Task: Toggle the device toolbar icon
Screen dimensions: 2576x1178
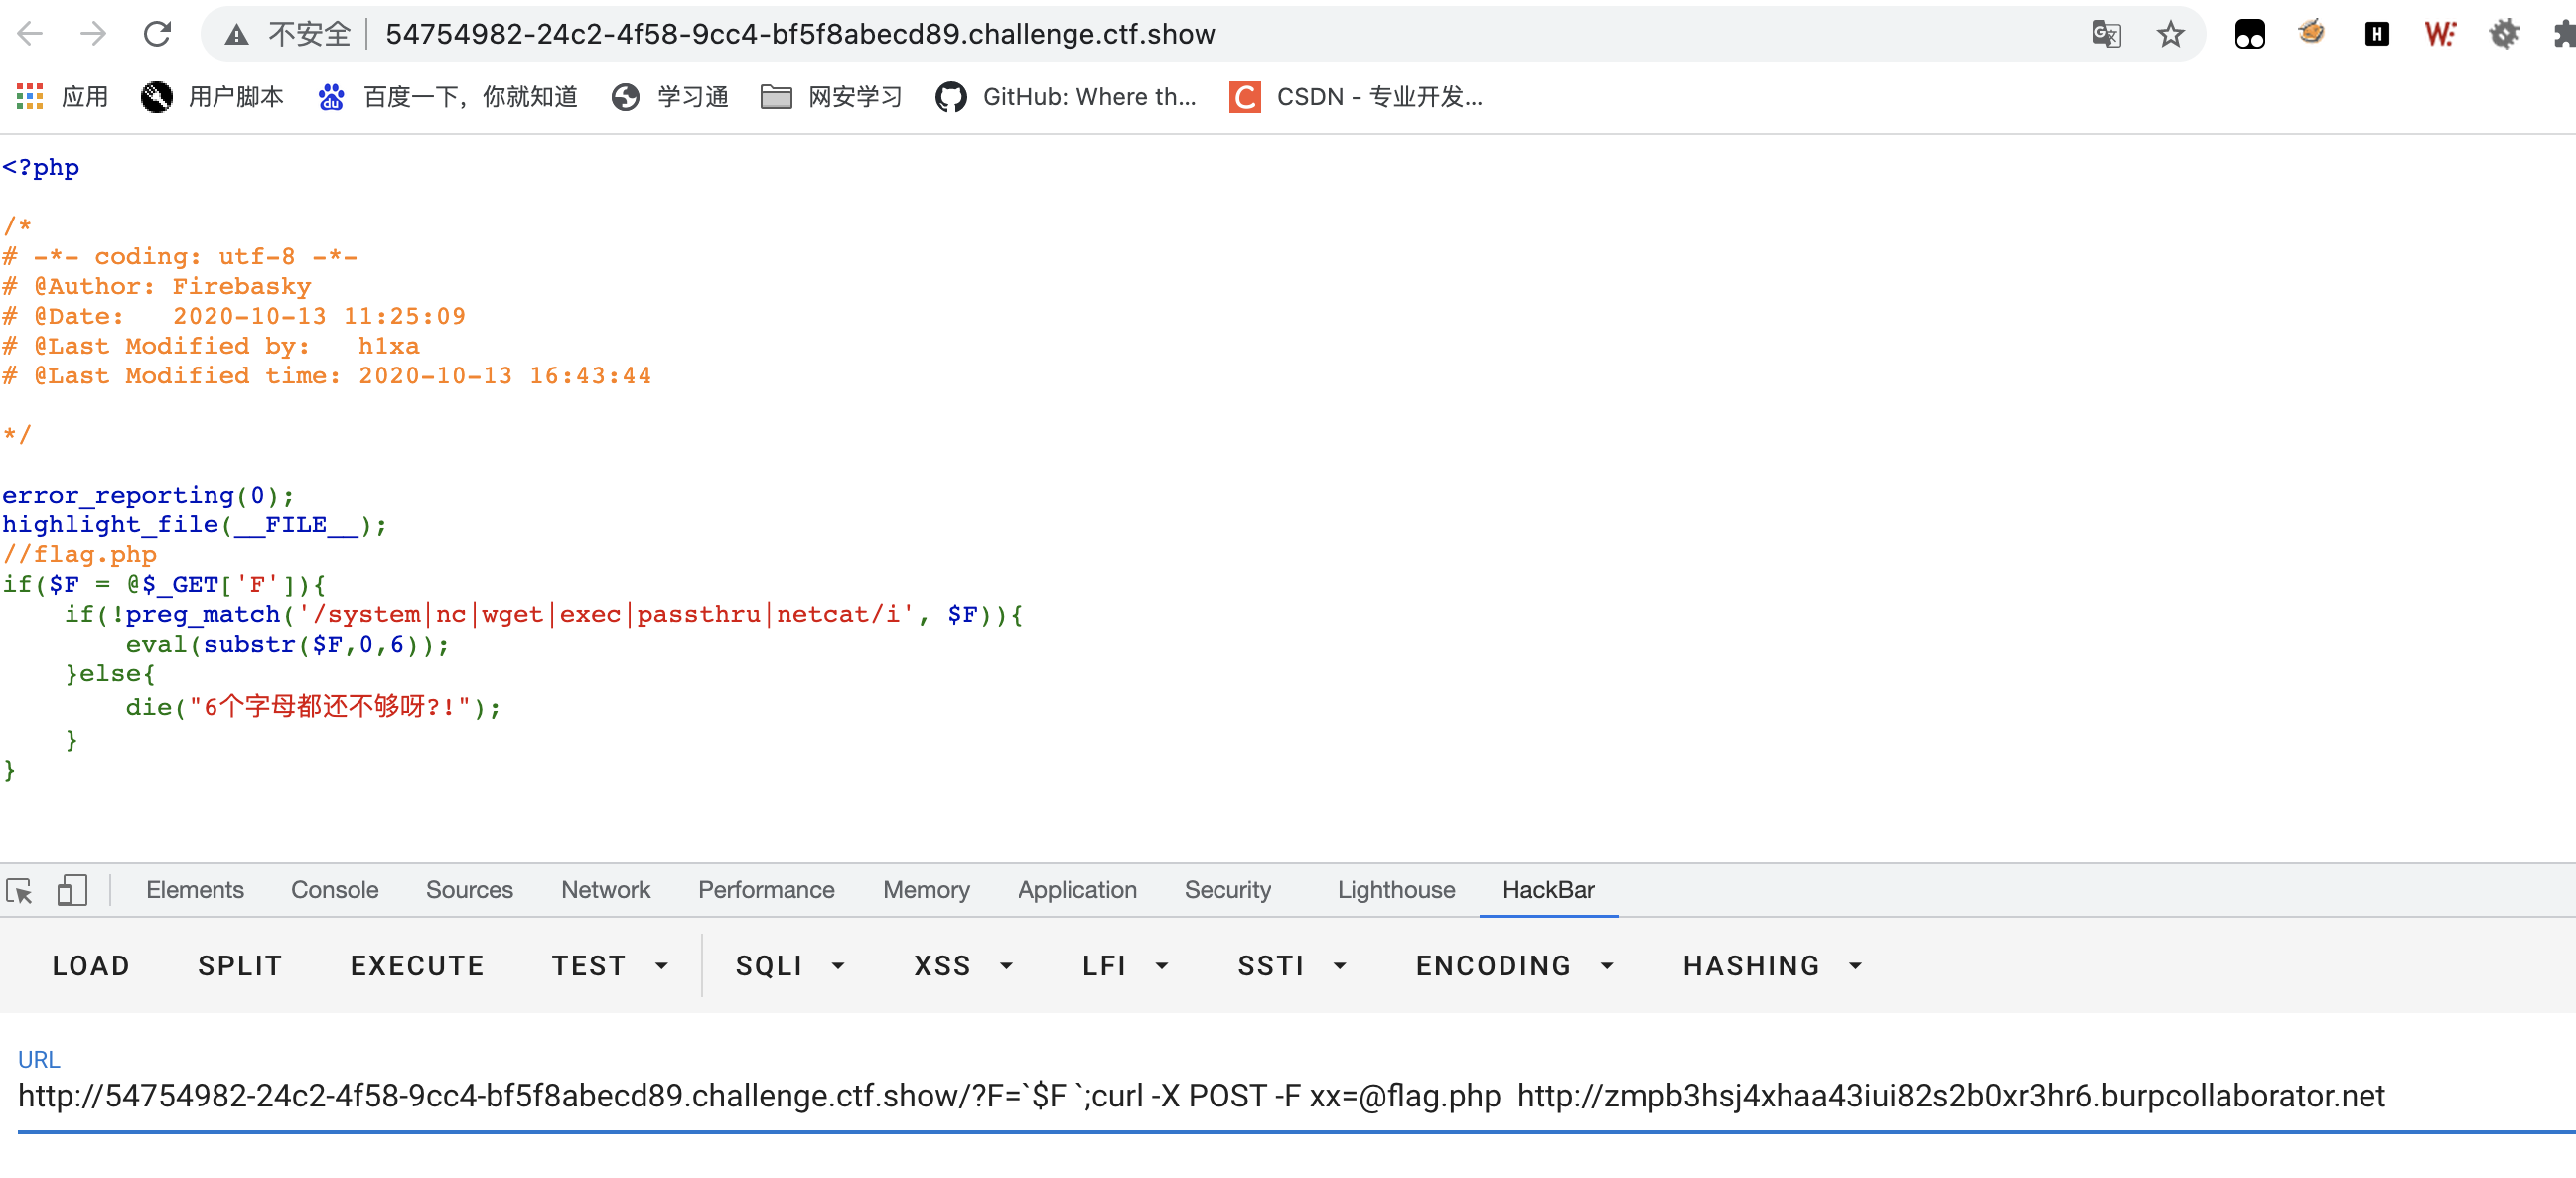Action: 72,889
